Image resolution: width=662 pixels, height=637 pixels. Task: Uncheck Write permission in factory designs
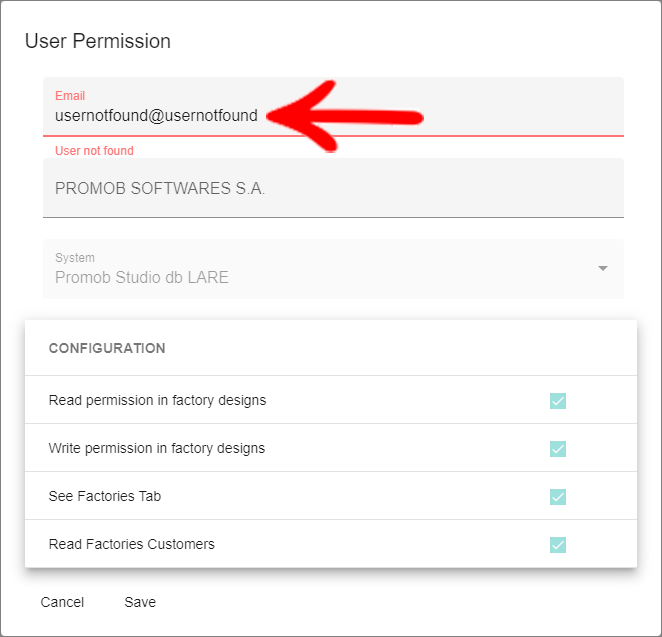click(x=558, y=449)
